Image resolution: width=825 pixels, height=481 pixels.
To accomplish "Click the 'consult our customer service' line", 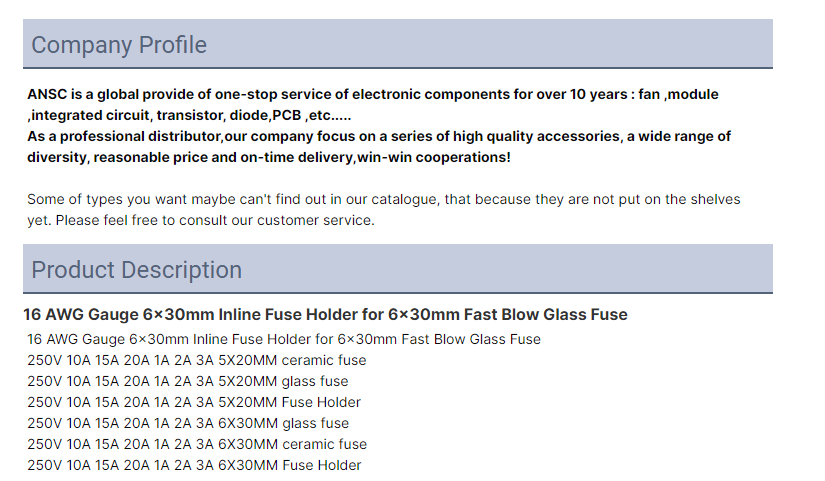I will pyautogui.click(x=200, y=221).
